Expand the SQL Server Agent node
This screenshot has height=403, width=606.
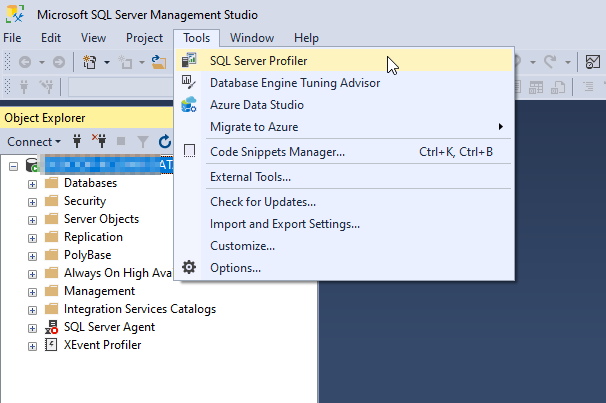(32, 328)
